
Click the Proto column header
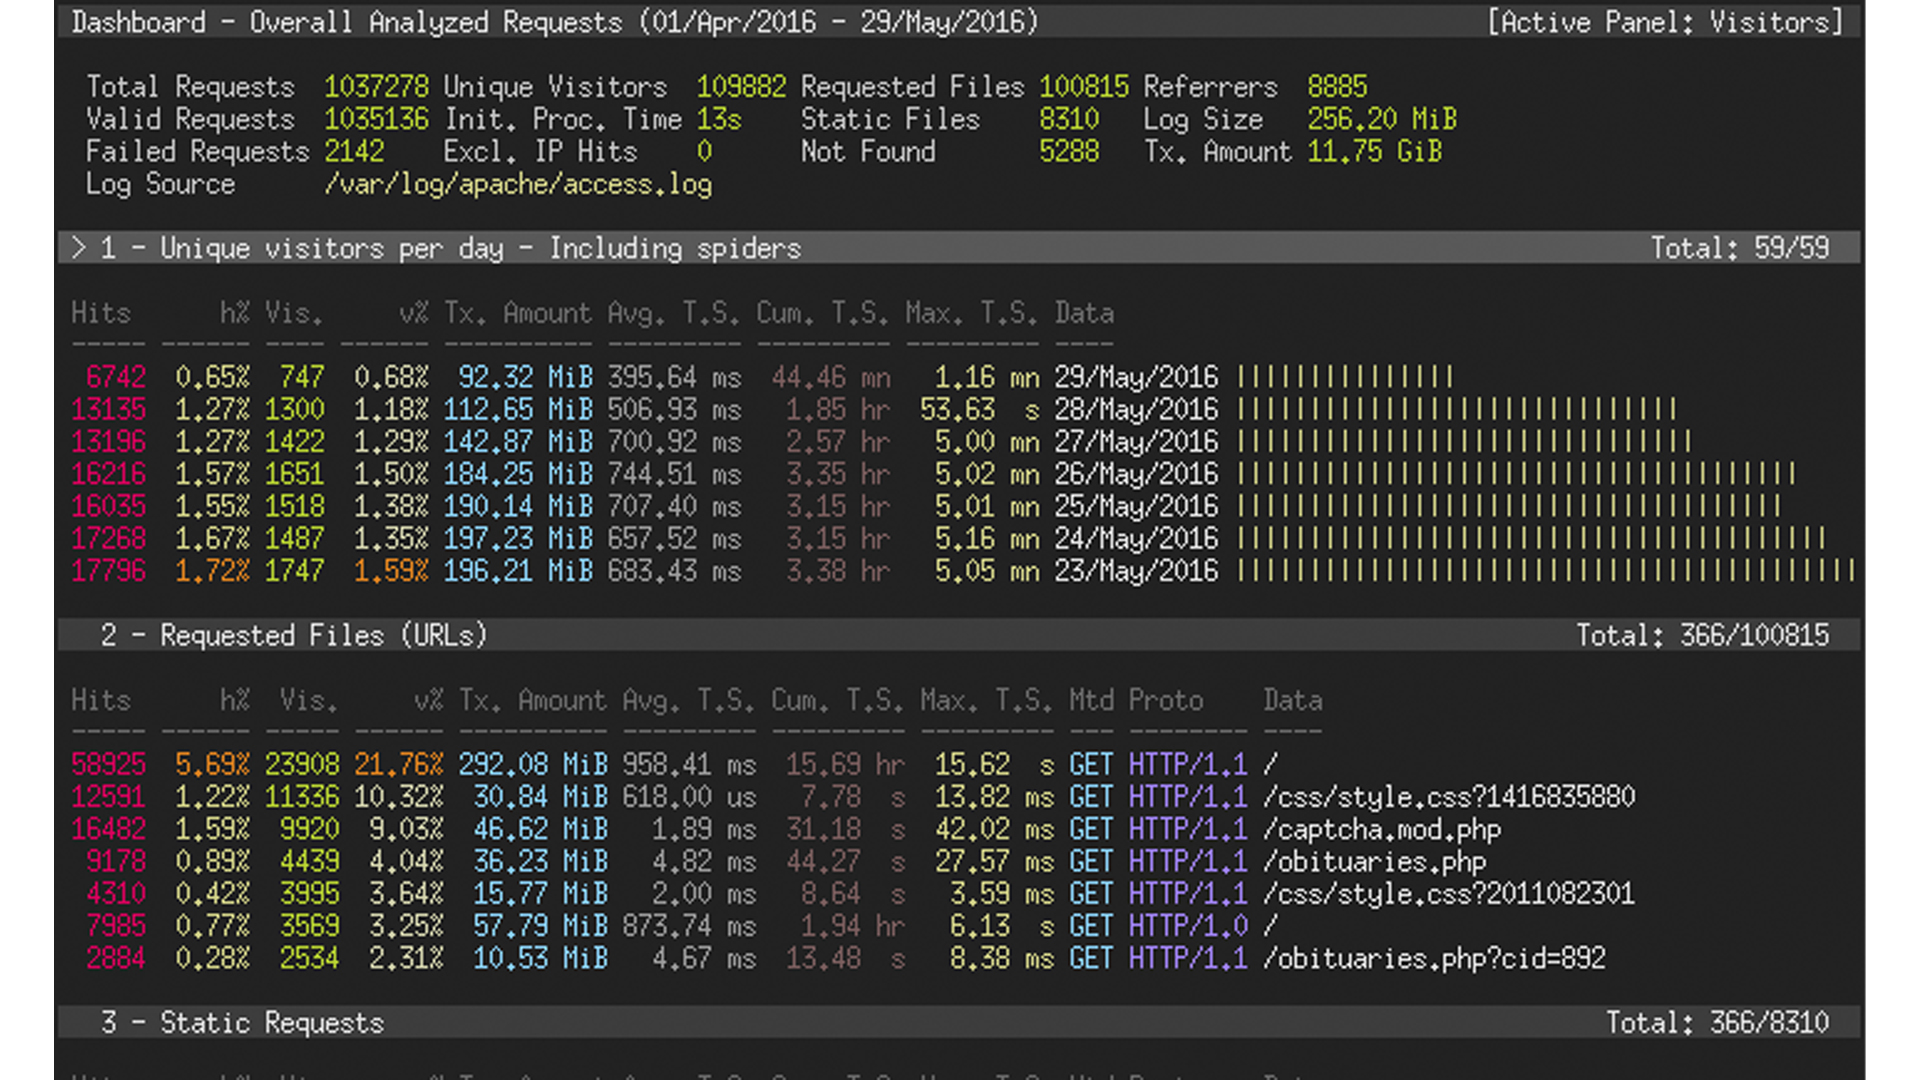pos(1165,700)
